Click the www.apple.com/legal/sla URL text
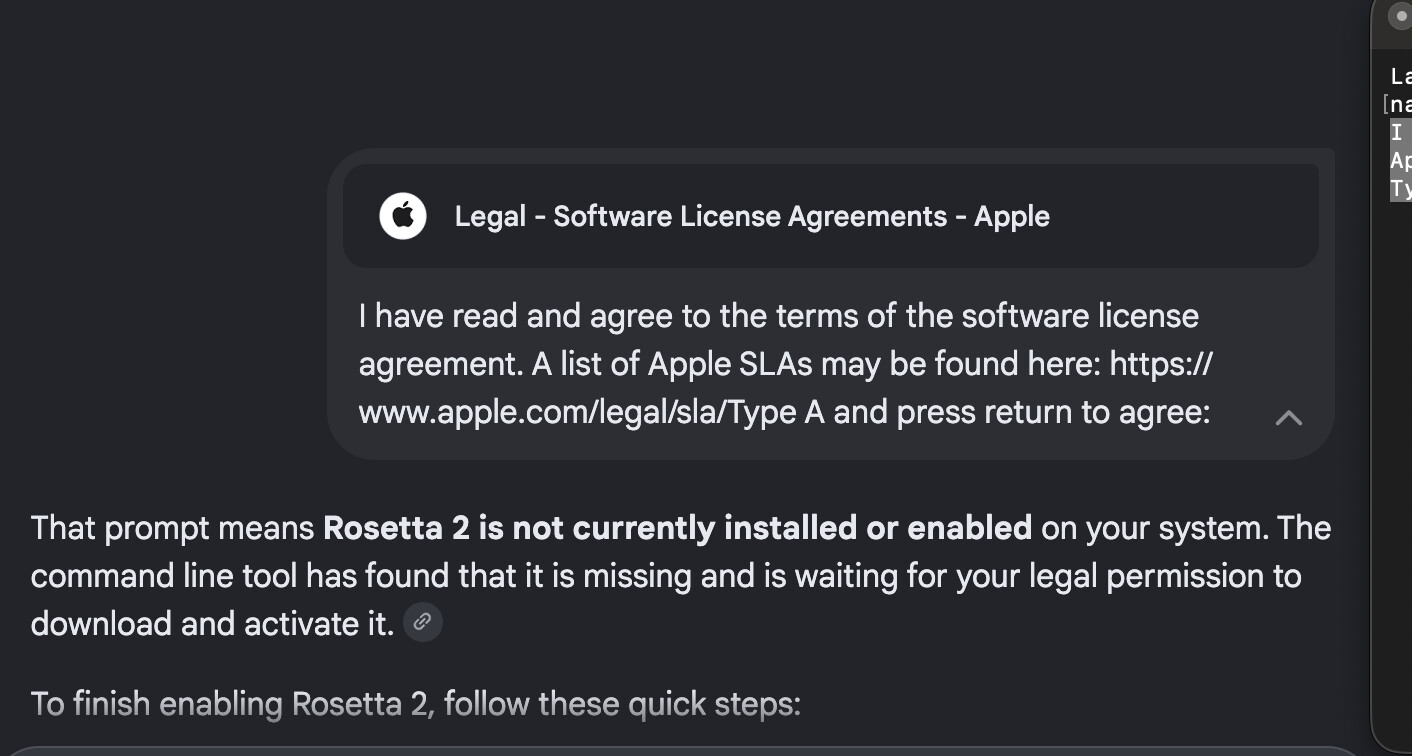 [542, 412]
